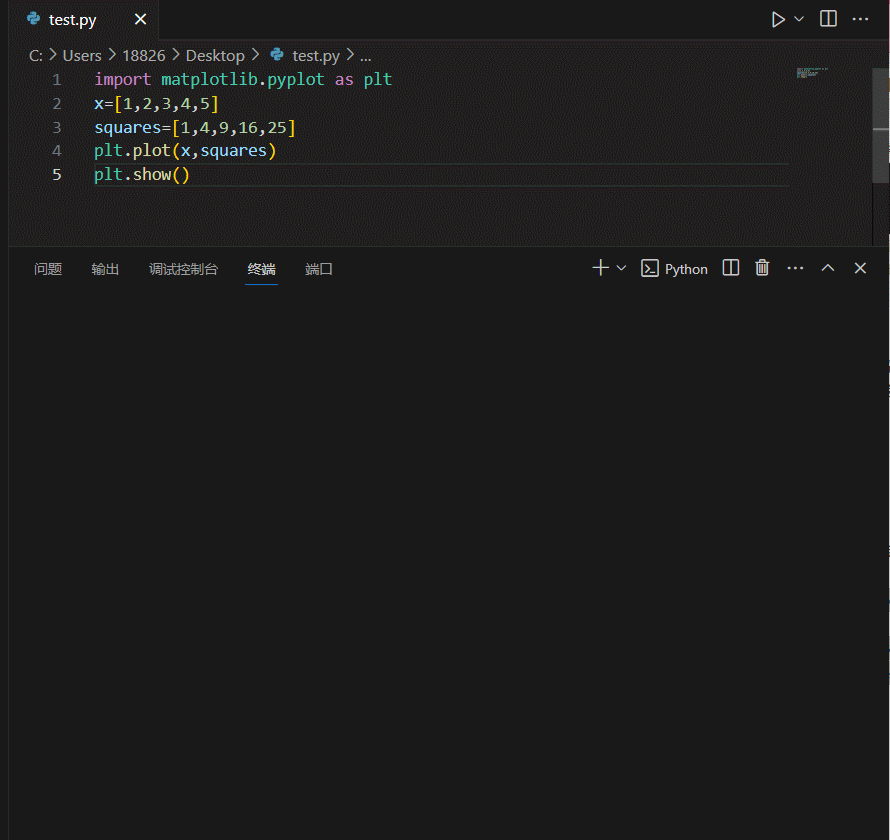
Task: Open terminal launch profile dropdown arrow
Action: [621, 268]
